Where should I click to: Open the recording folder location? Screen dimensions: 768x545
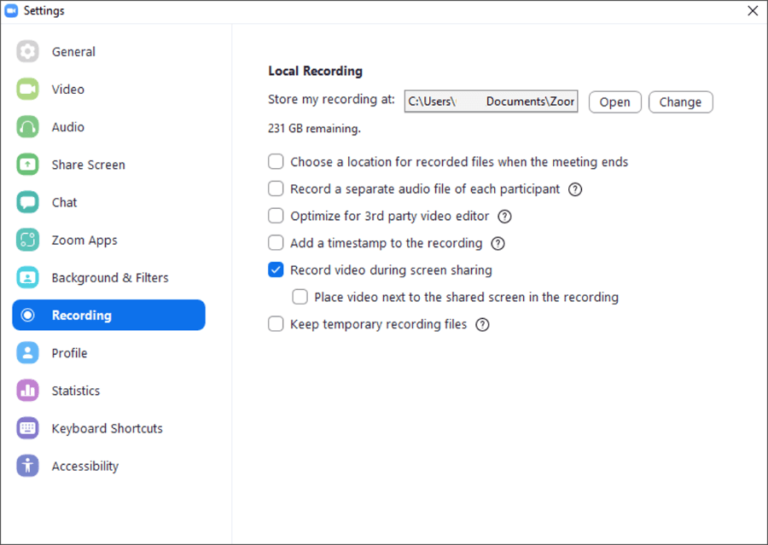click(x=615, y=102)
